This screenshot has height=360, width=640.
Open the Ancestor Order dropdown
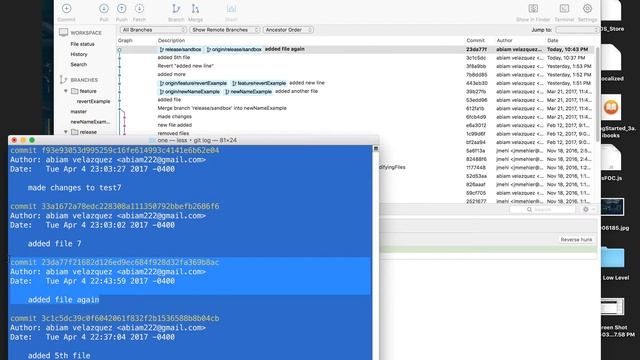288,30
